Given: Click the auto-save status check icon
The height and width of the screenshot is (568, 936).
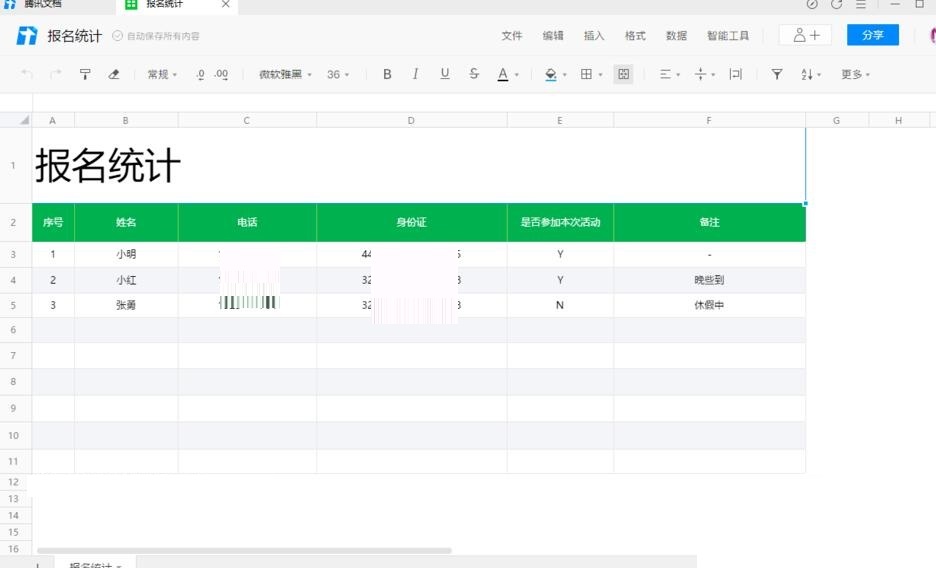Looking at the screenshot, I should click(118, 36).
